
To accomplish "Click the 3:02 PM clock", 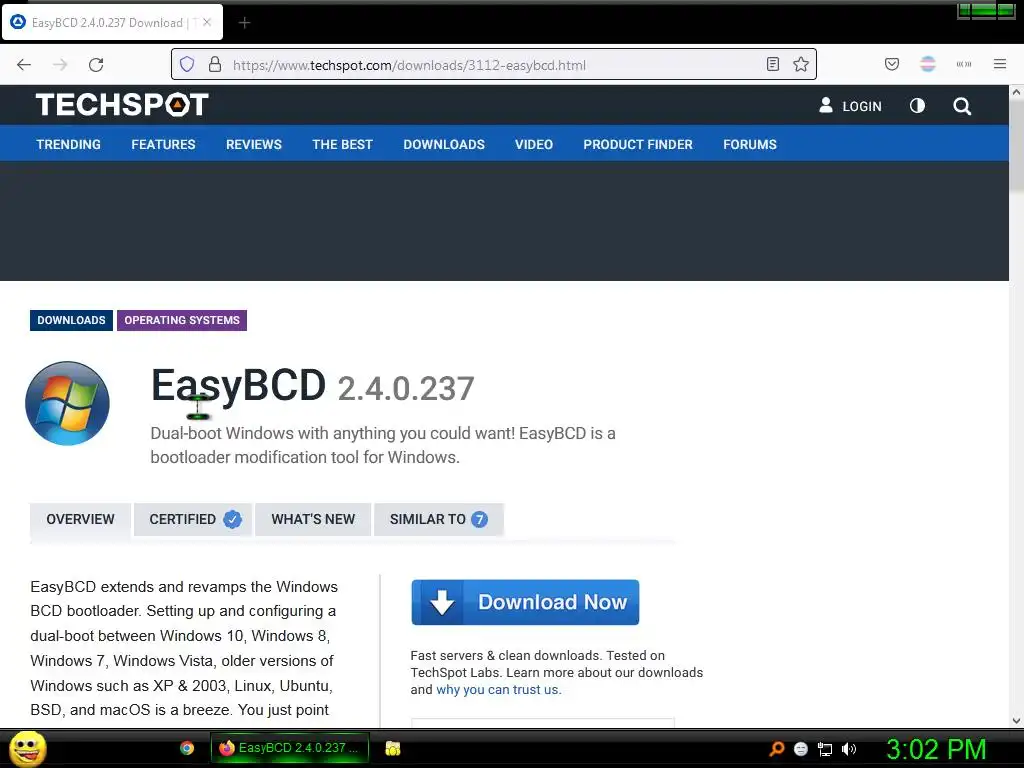I will click(x=936, y=749).
